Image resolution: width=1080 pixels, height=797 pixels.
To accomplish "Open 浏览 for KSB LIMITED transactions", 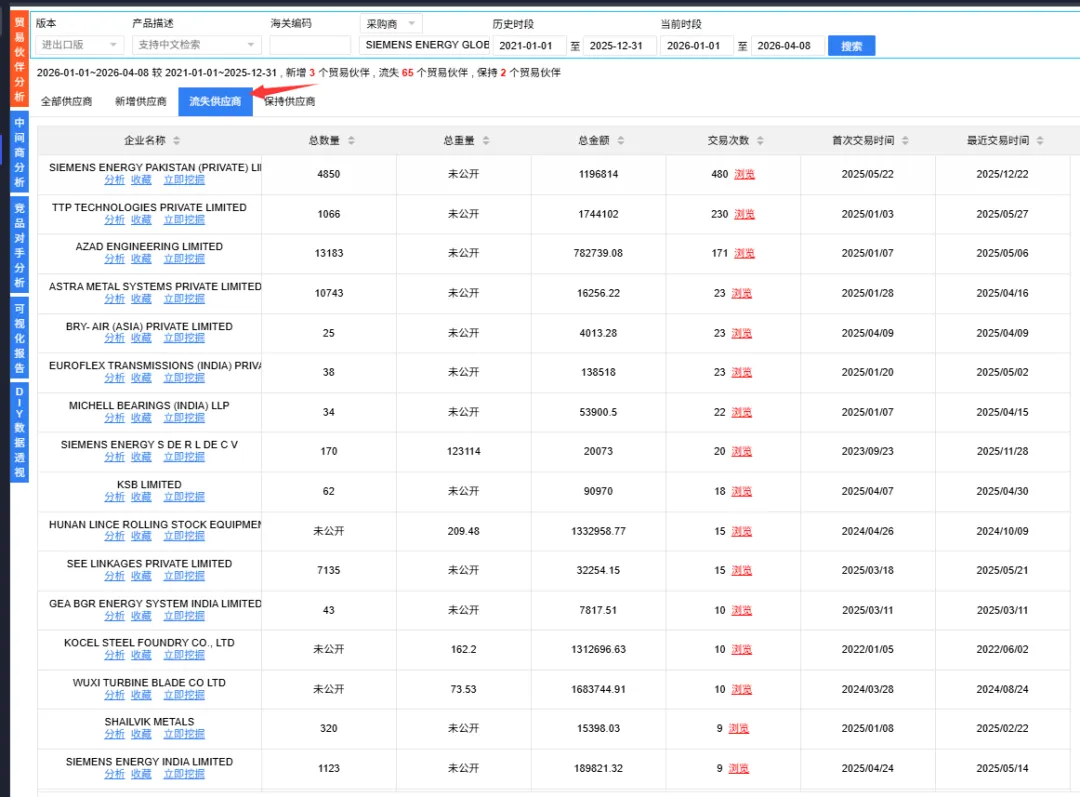I will [739, 490].
